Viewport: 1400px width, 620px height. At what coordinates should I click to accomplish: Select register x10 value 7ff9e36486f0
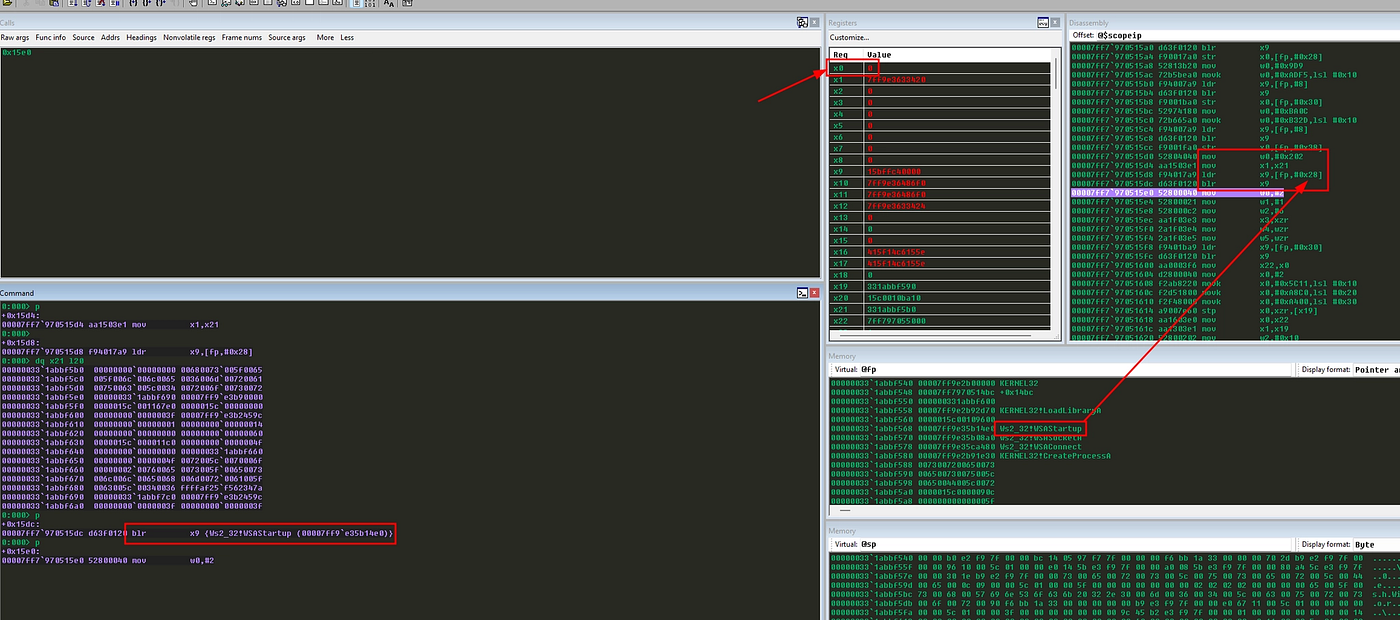895,182
